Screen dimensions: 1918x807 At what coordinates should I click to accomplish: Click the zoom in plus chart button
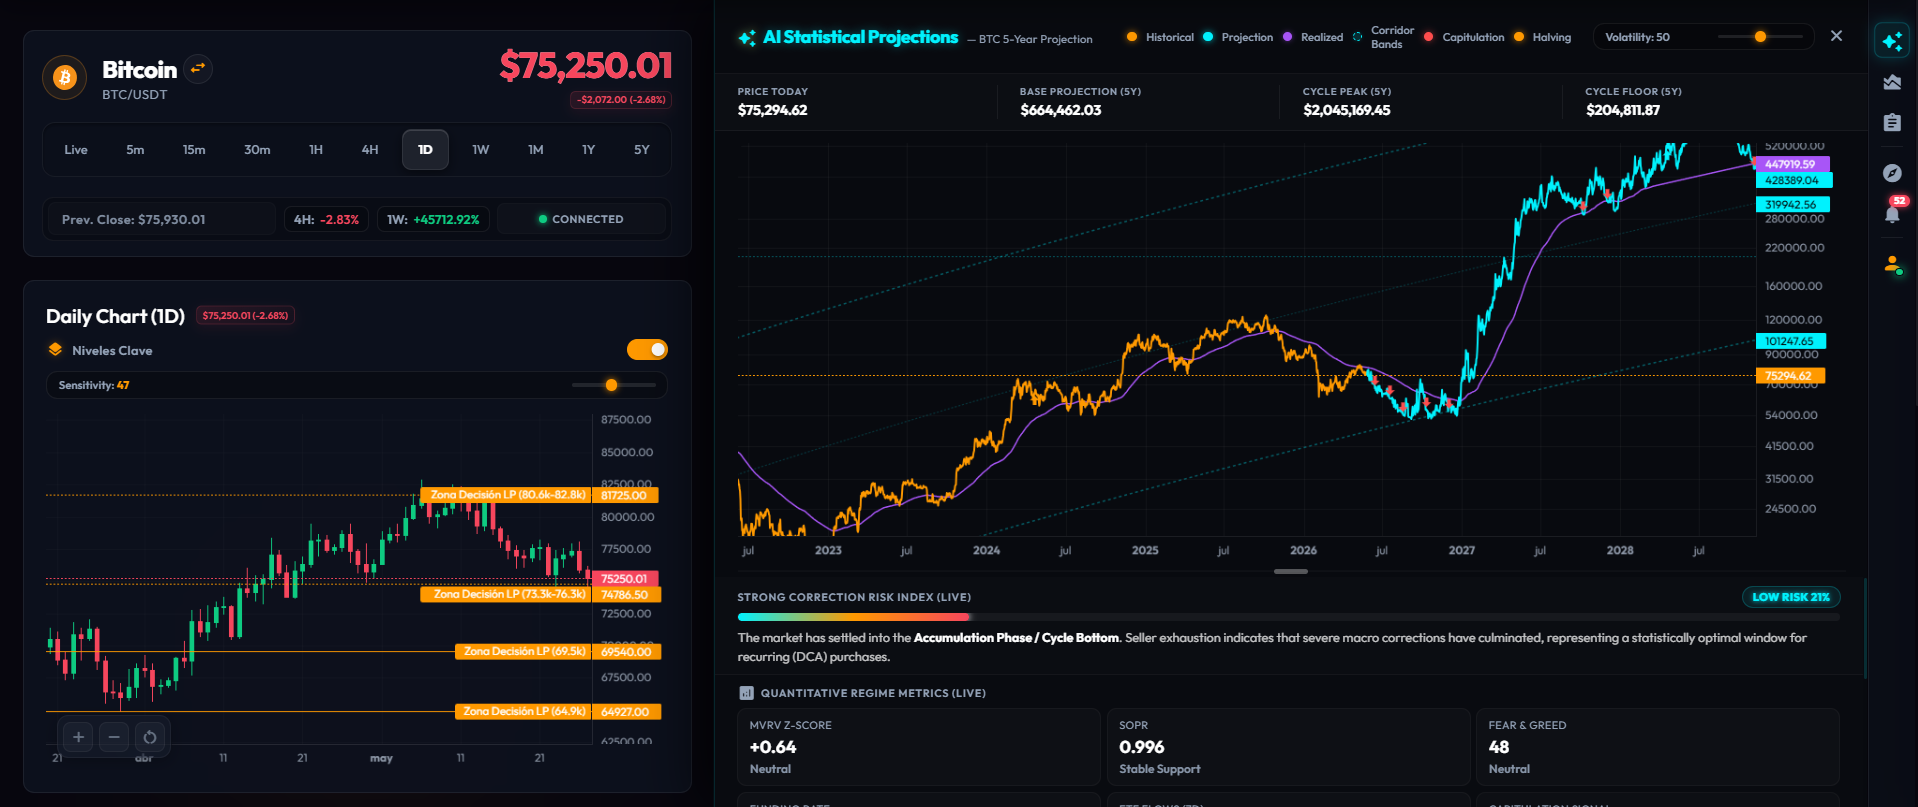click(x=78, y=737)
